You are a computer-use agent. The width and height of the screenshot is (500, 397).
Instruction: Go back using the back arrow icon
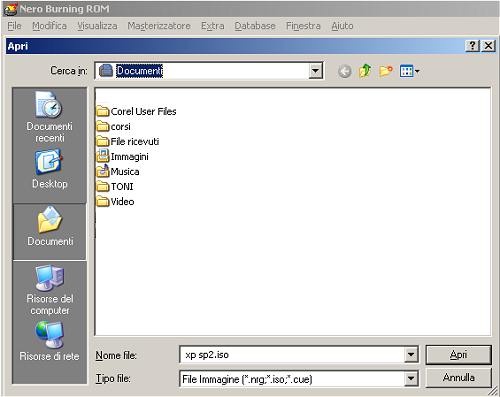click(x=345, y=71)
